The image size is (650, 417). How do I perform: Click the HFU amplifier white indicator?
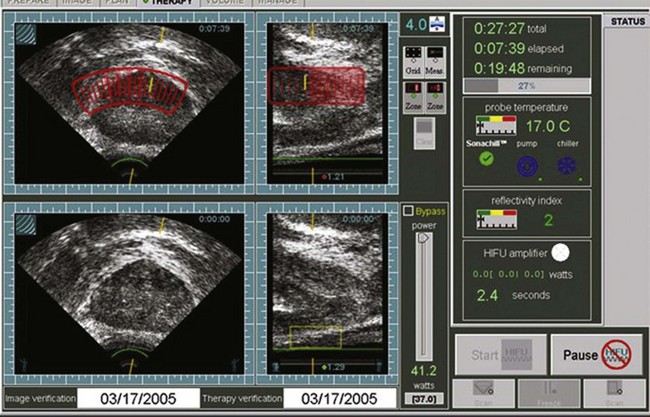[559, 253]
